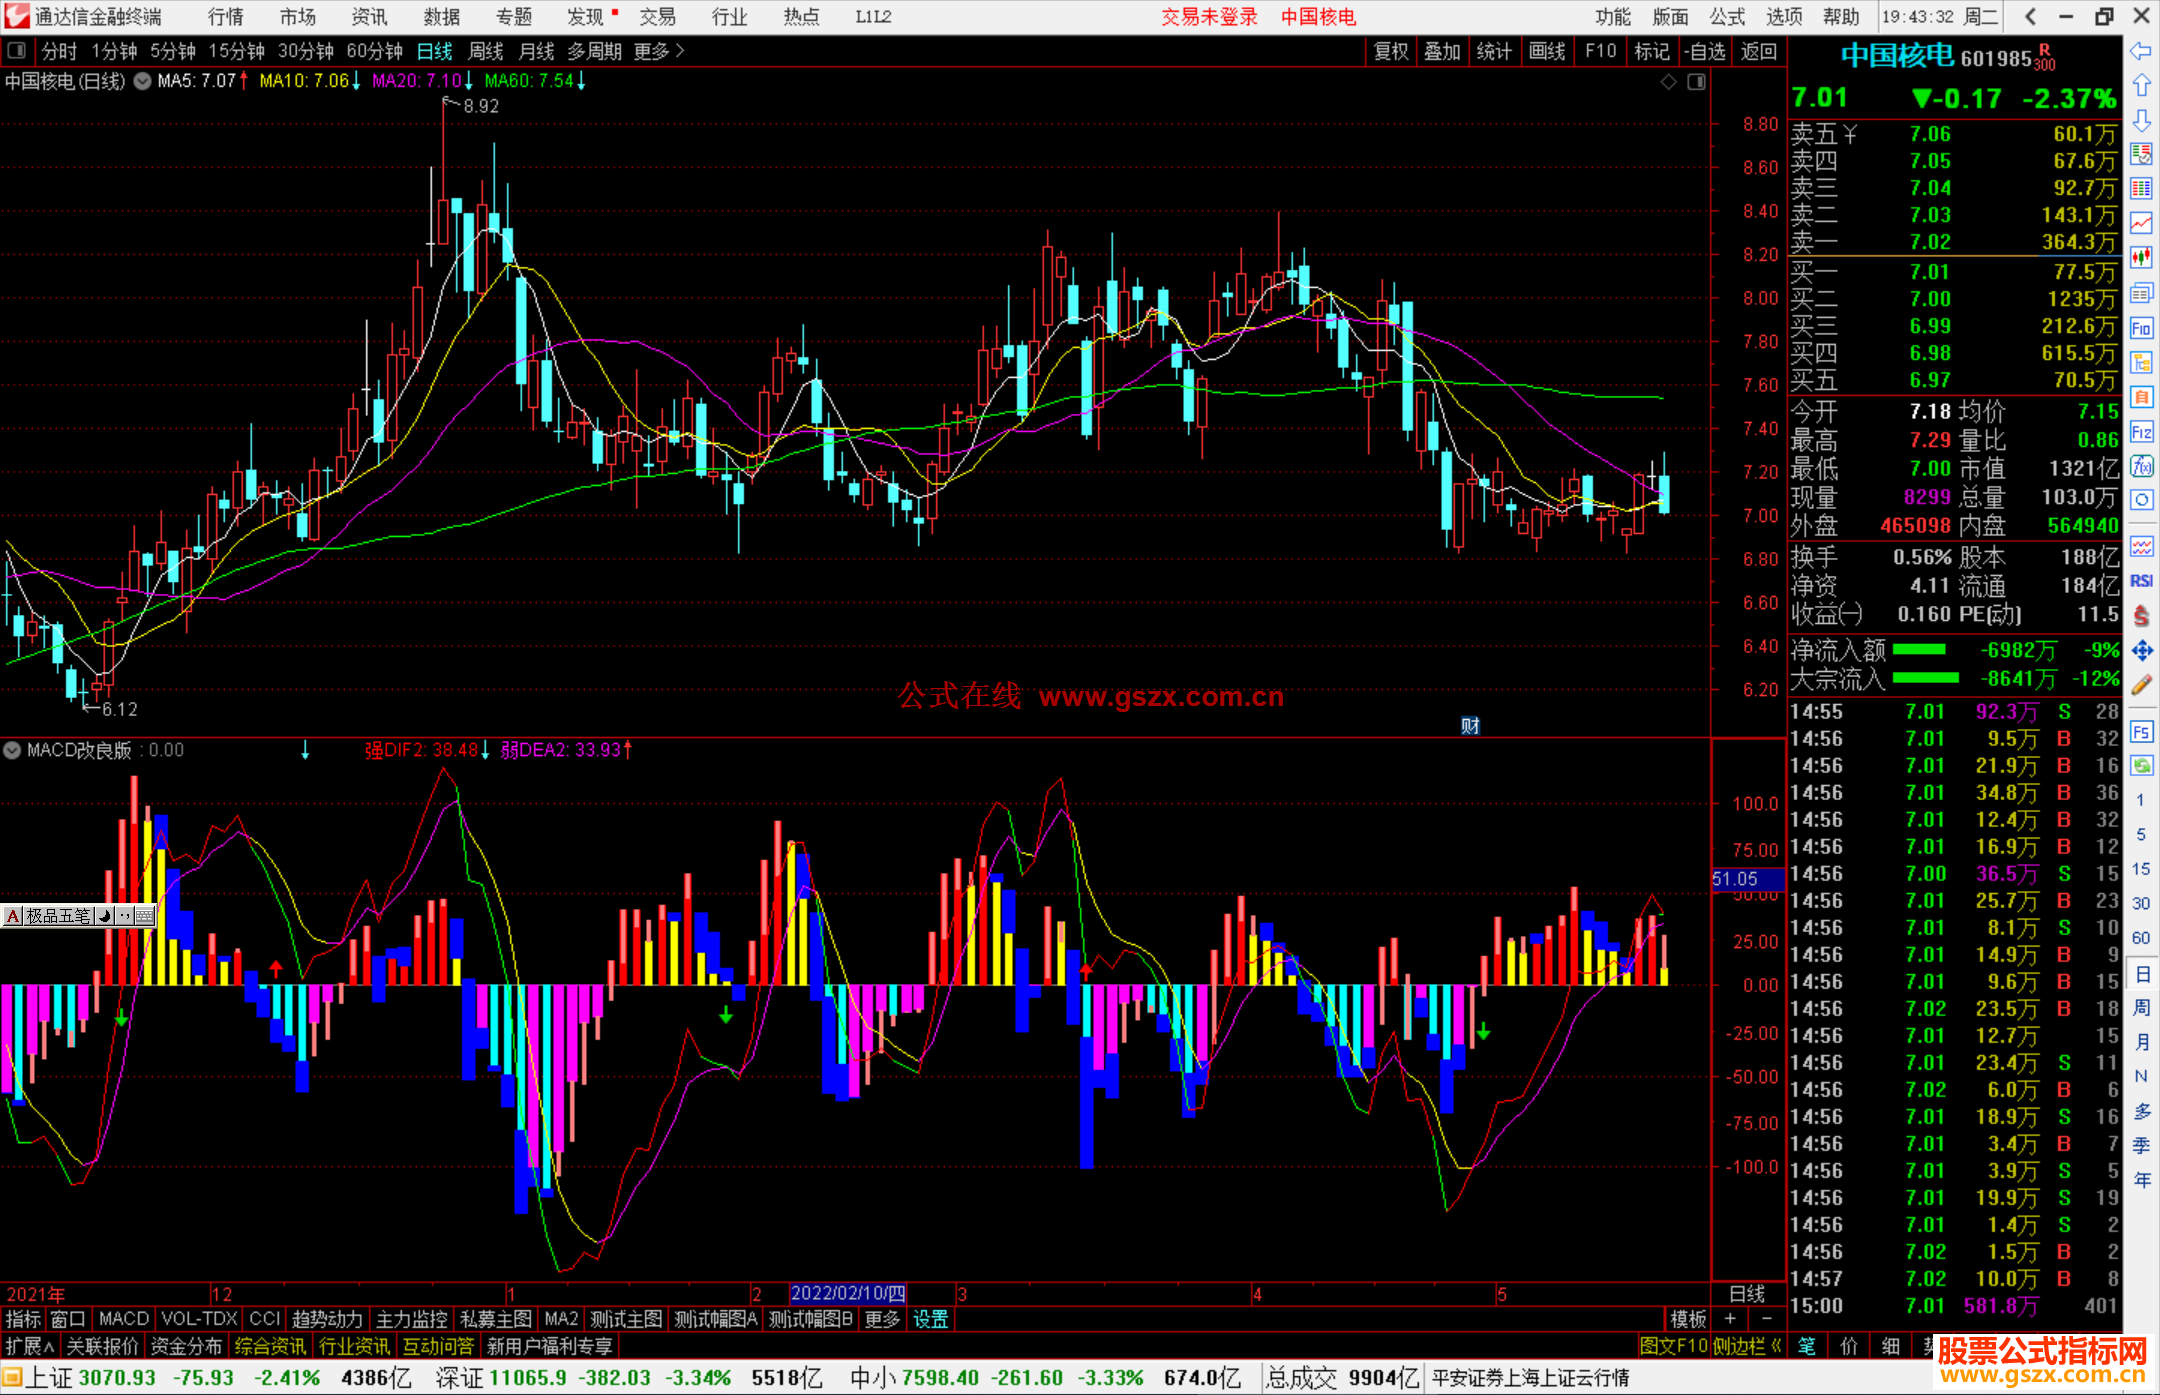Select the 5分钟 period

pos(173,51)
